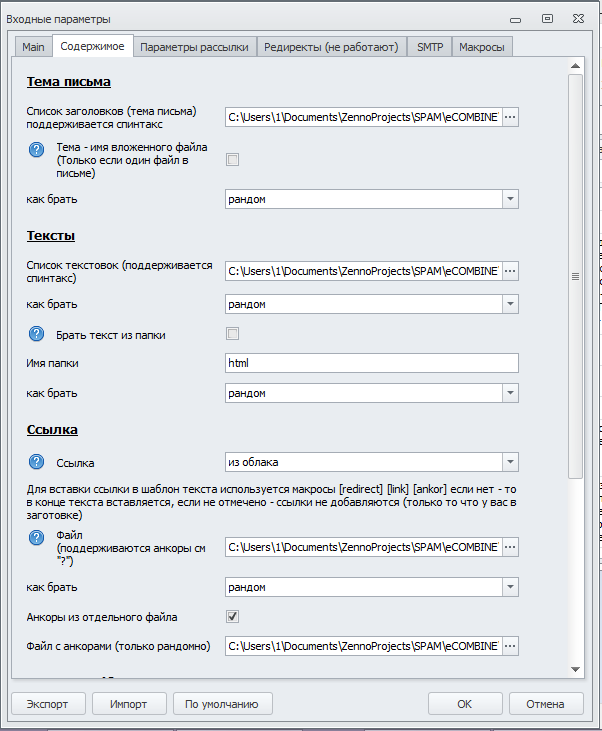This screenshot has height=731, width=602.
Task: Click help icon next to 'Тема - имя вложенного файла'
Action: 37,150
